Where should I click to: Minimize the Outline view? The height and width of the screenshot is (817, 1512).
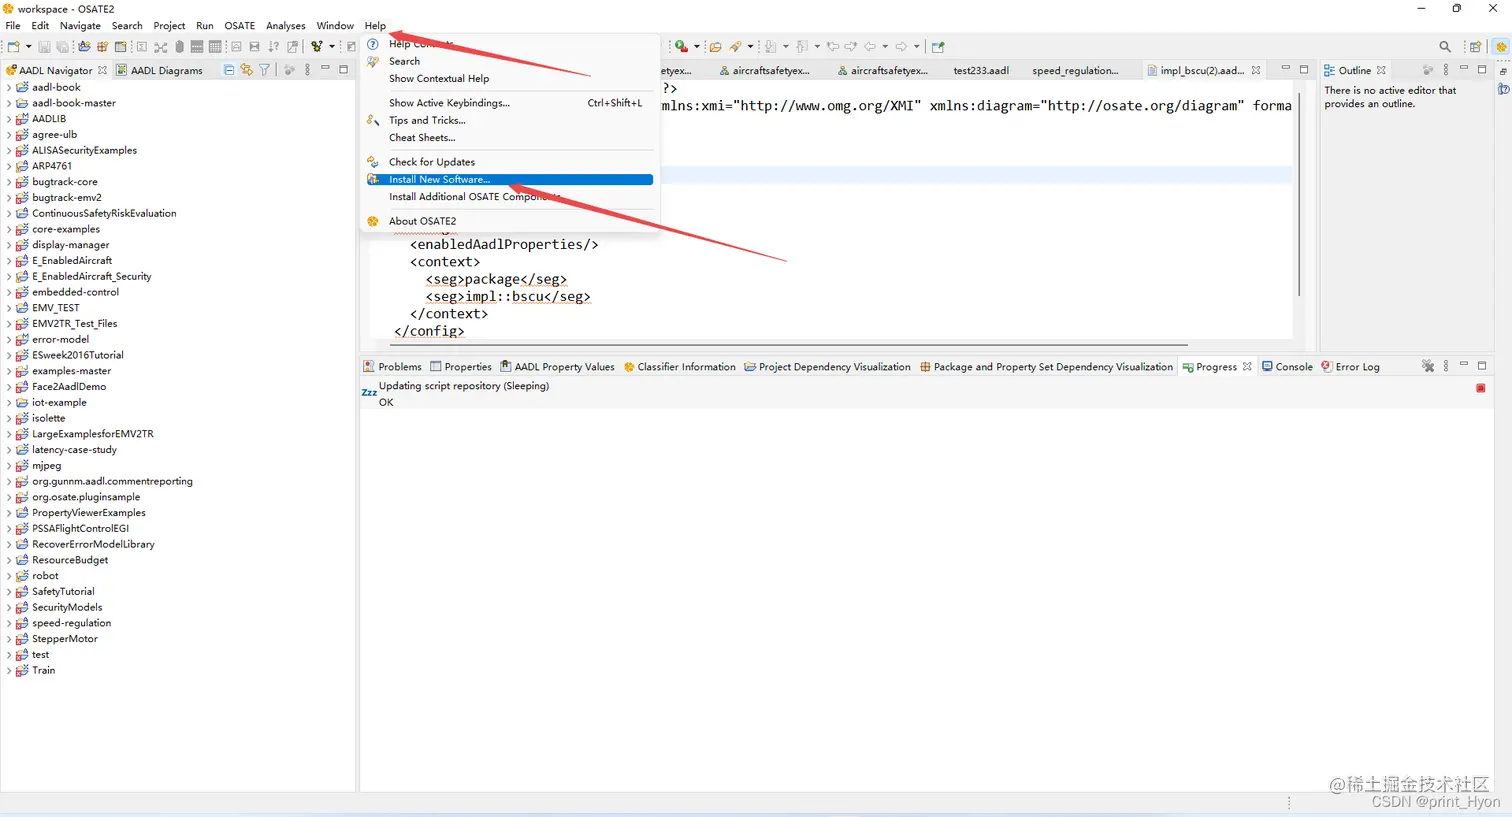(x=1464, y=68)
